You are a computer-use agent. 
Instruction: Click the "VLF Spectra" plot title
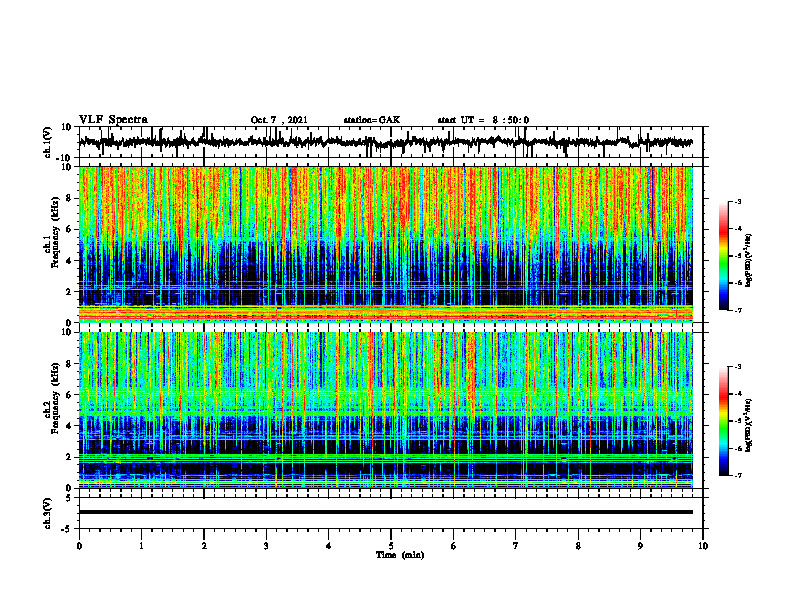click(113, 120)
